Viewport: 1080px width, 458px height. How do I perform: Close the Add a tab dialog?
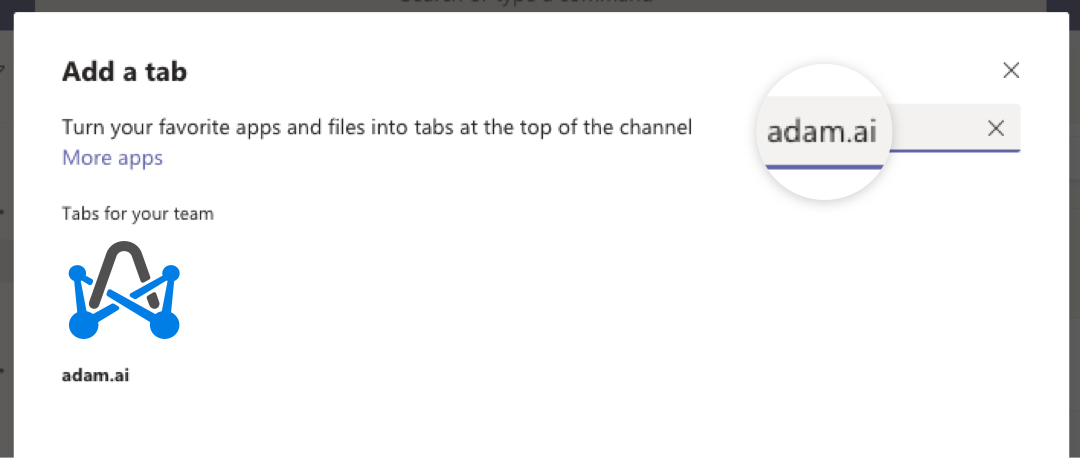click(x=1010, y=70)
